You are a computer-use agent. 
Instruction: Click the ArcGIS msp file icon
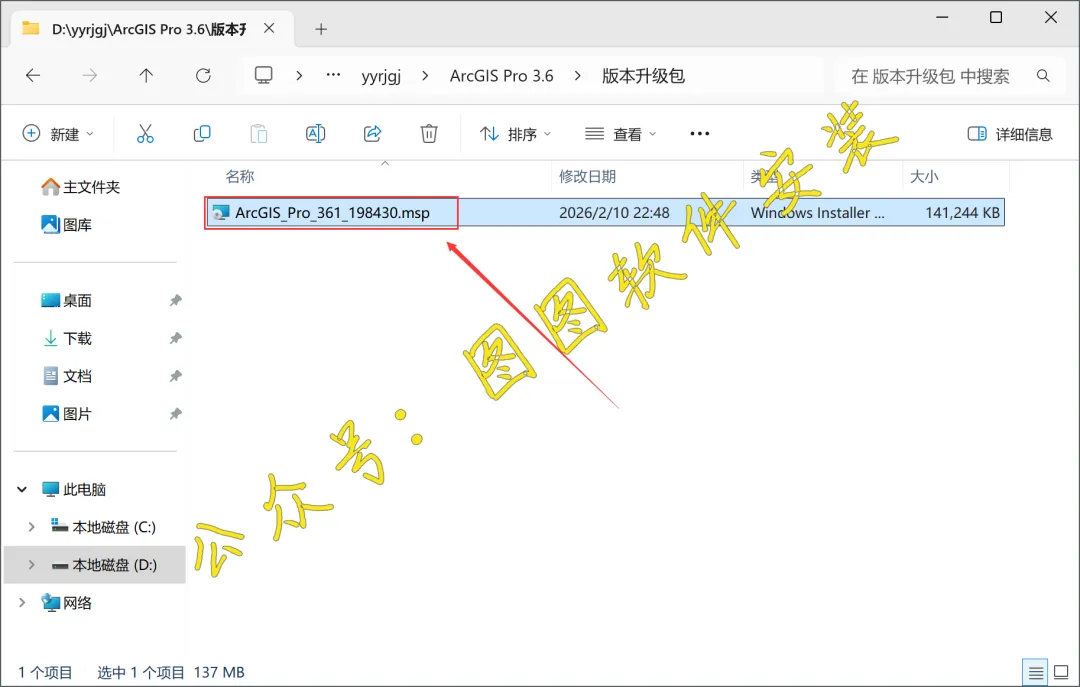pyautogui.click(x=220, y=213)
